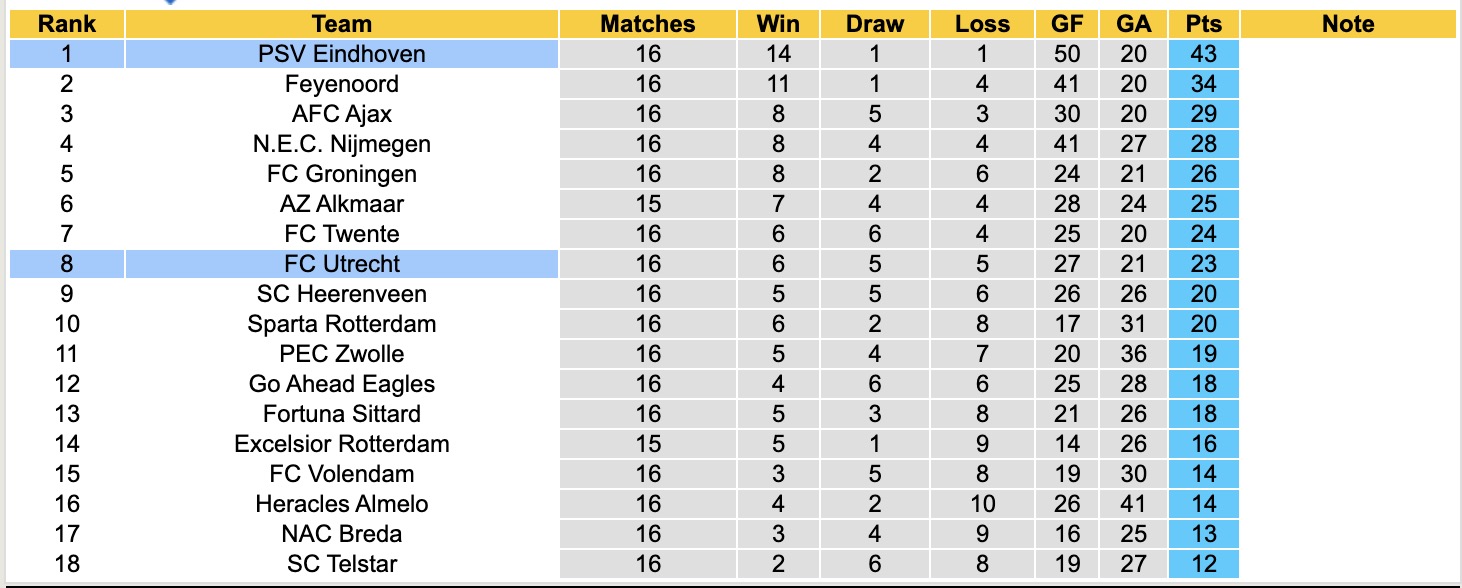
Task: Click the AZ Alkmaar team name
Action: pos(341,204)
